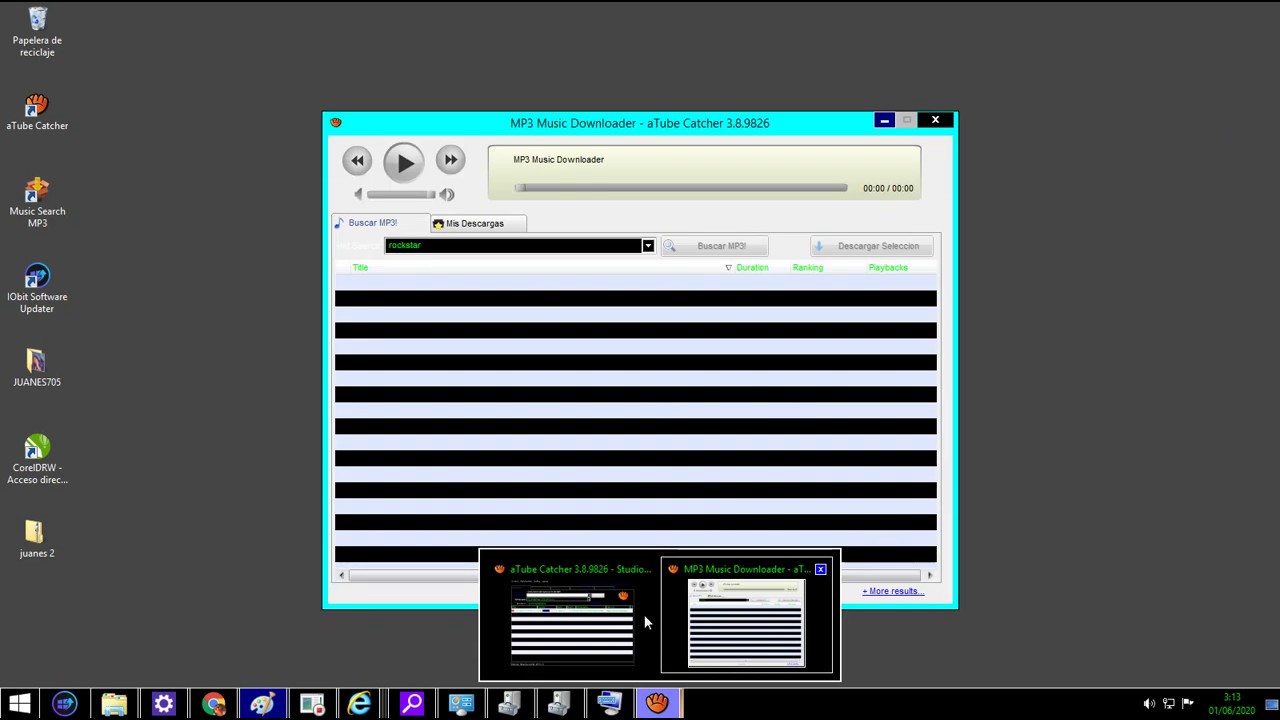Image resolution: width=1280 pixels, height=720 pixels.
Task: Close the MP3 Music Downloader preview thumbnail
Action: pos(821,570)
